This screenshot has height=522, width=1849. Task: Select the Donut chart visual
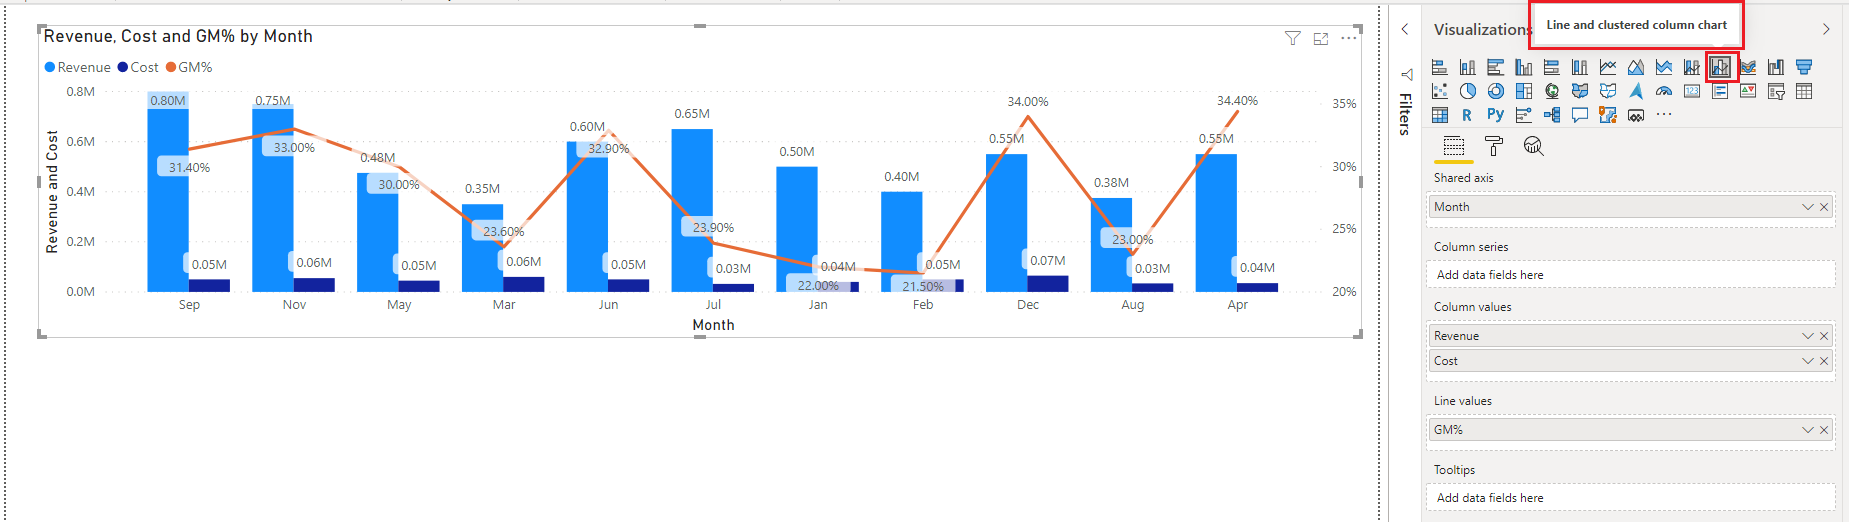1495,91
